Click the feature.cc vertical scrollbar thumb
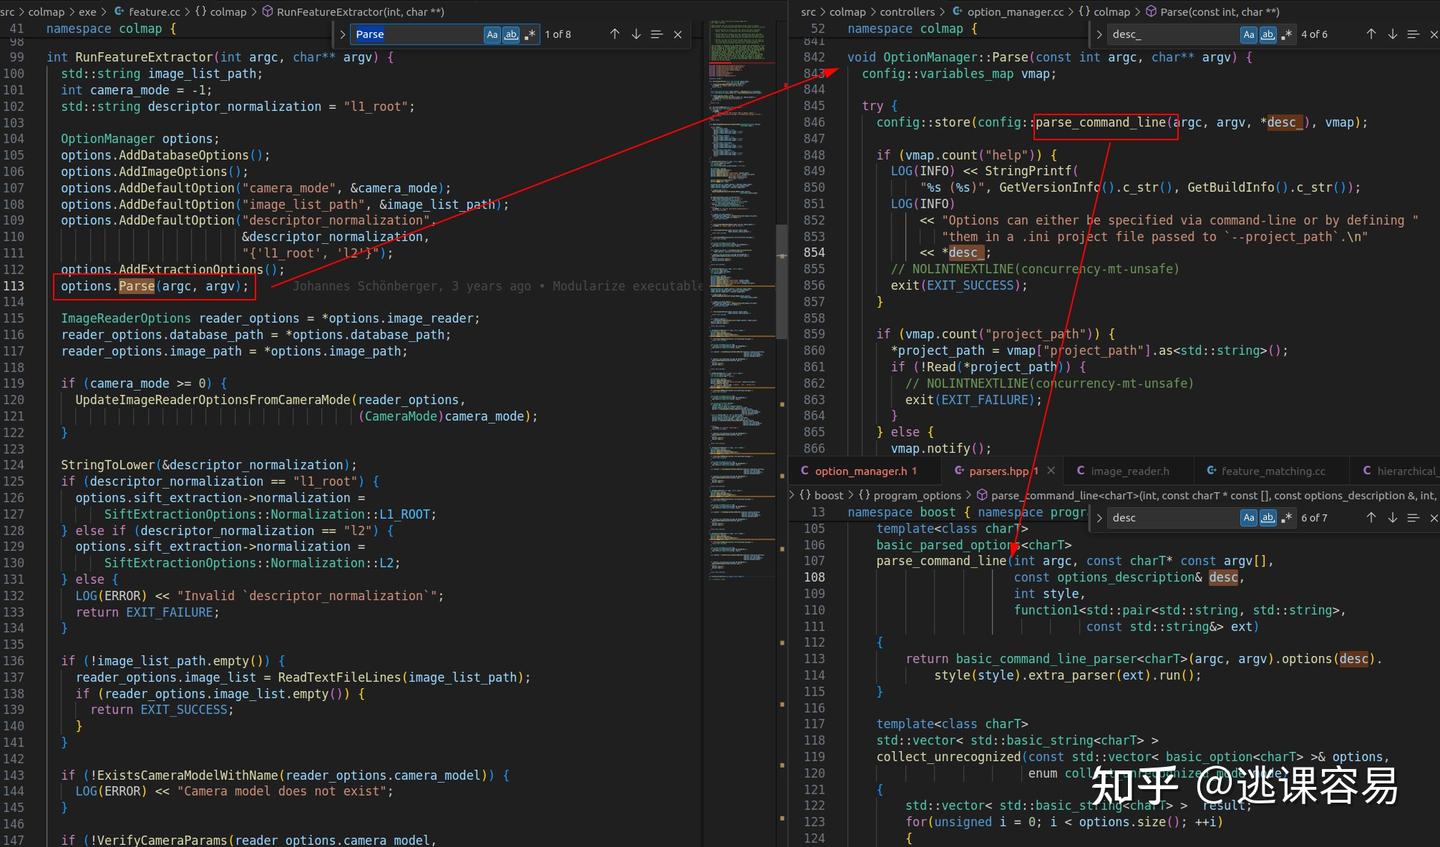 782,283
